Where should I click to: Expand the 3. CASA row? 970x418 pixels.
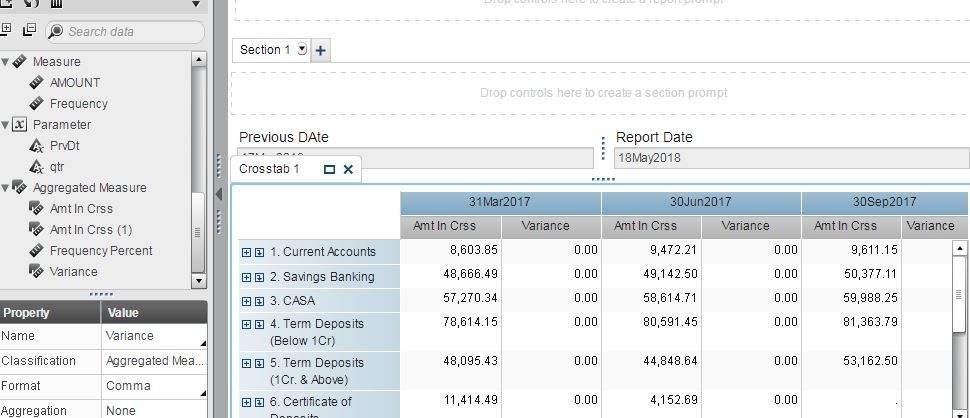(246, 301)
